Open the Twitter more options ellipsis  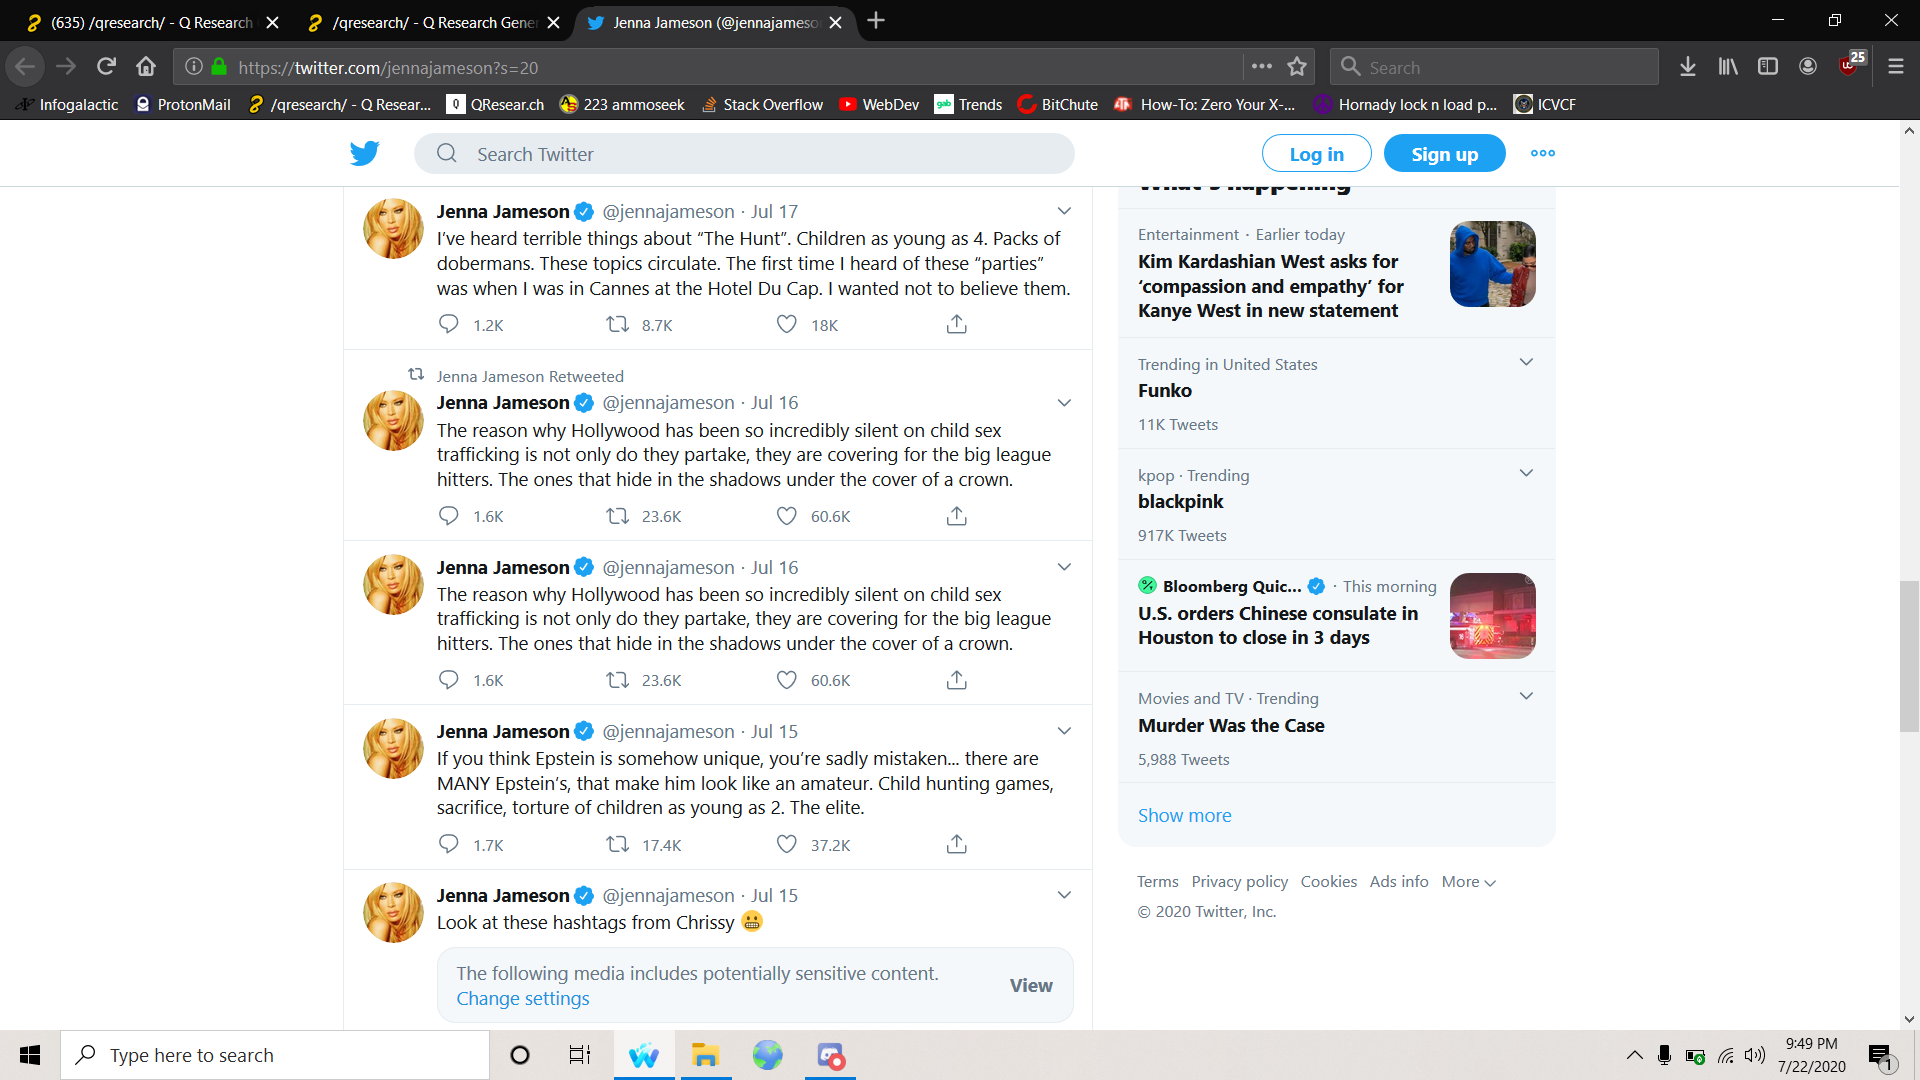click(x=1543, y=153)
